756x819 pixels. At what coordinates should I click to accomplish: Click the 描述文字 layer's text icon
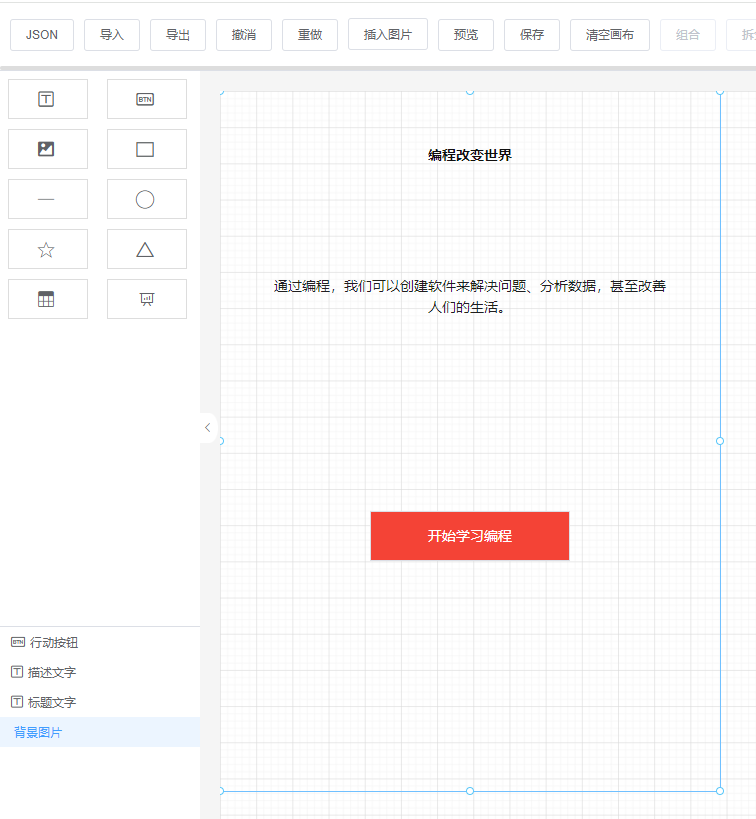17,672
